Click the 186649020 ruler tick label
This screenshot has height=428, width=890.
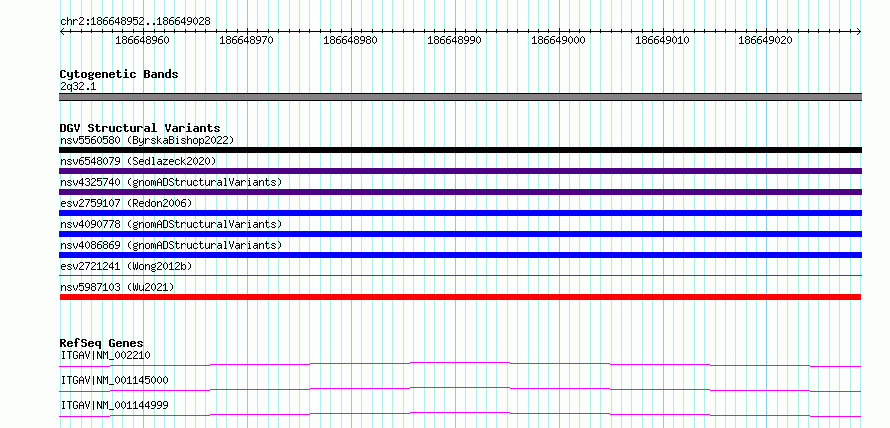pyautogui.click(x=765, y=40)
